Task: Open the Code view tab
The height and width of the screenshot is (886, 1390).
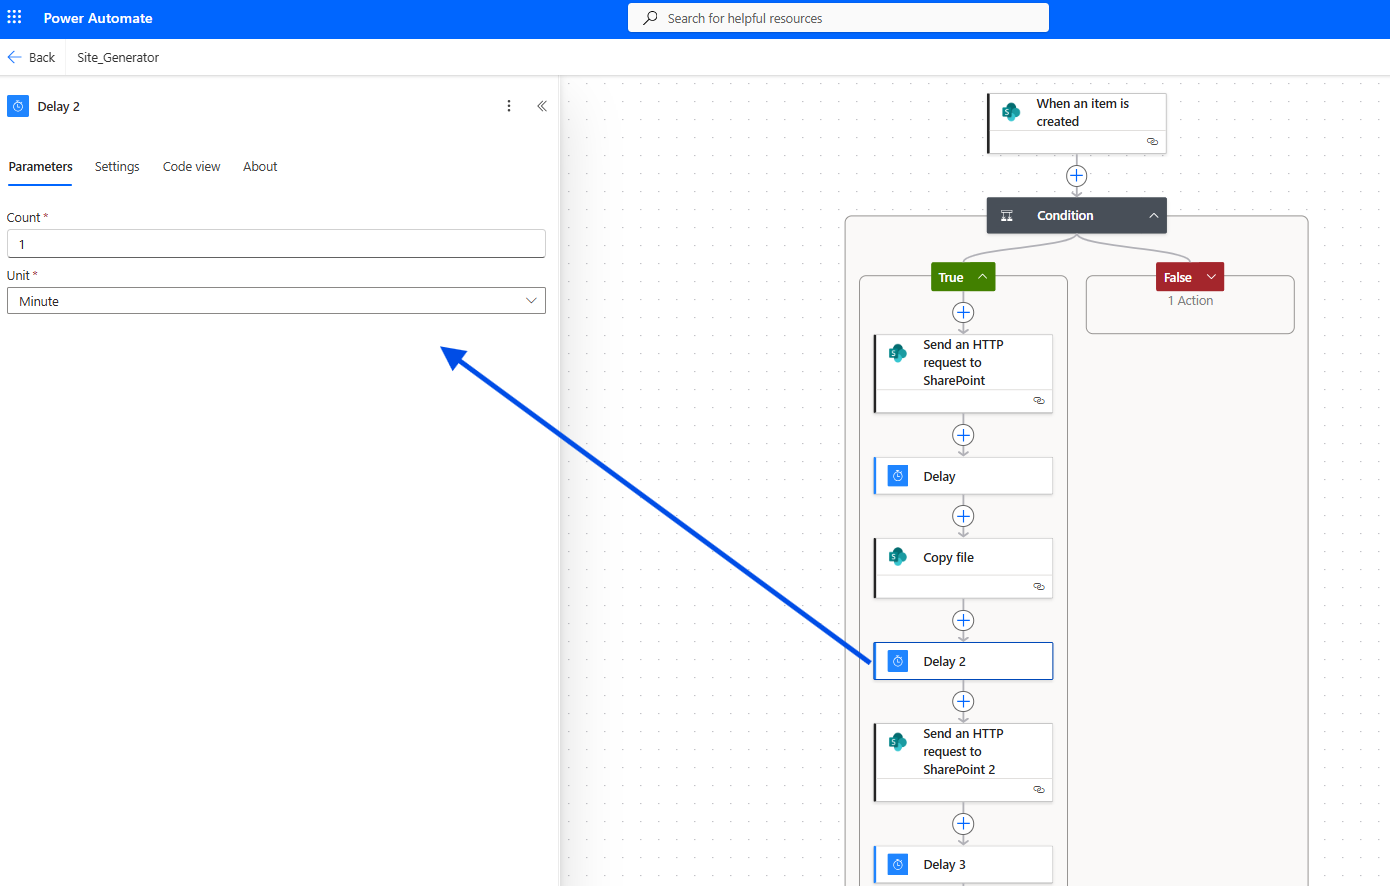Action: click(191, 167)
